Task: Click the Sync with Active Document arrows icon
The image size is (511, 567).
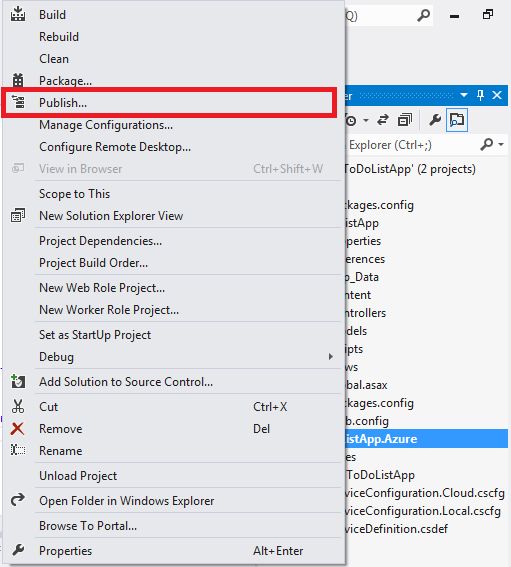Action: coord(383,120)
